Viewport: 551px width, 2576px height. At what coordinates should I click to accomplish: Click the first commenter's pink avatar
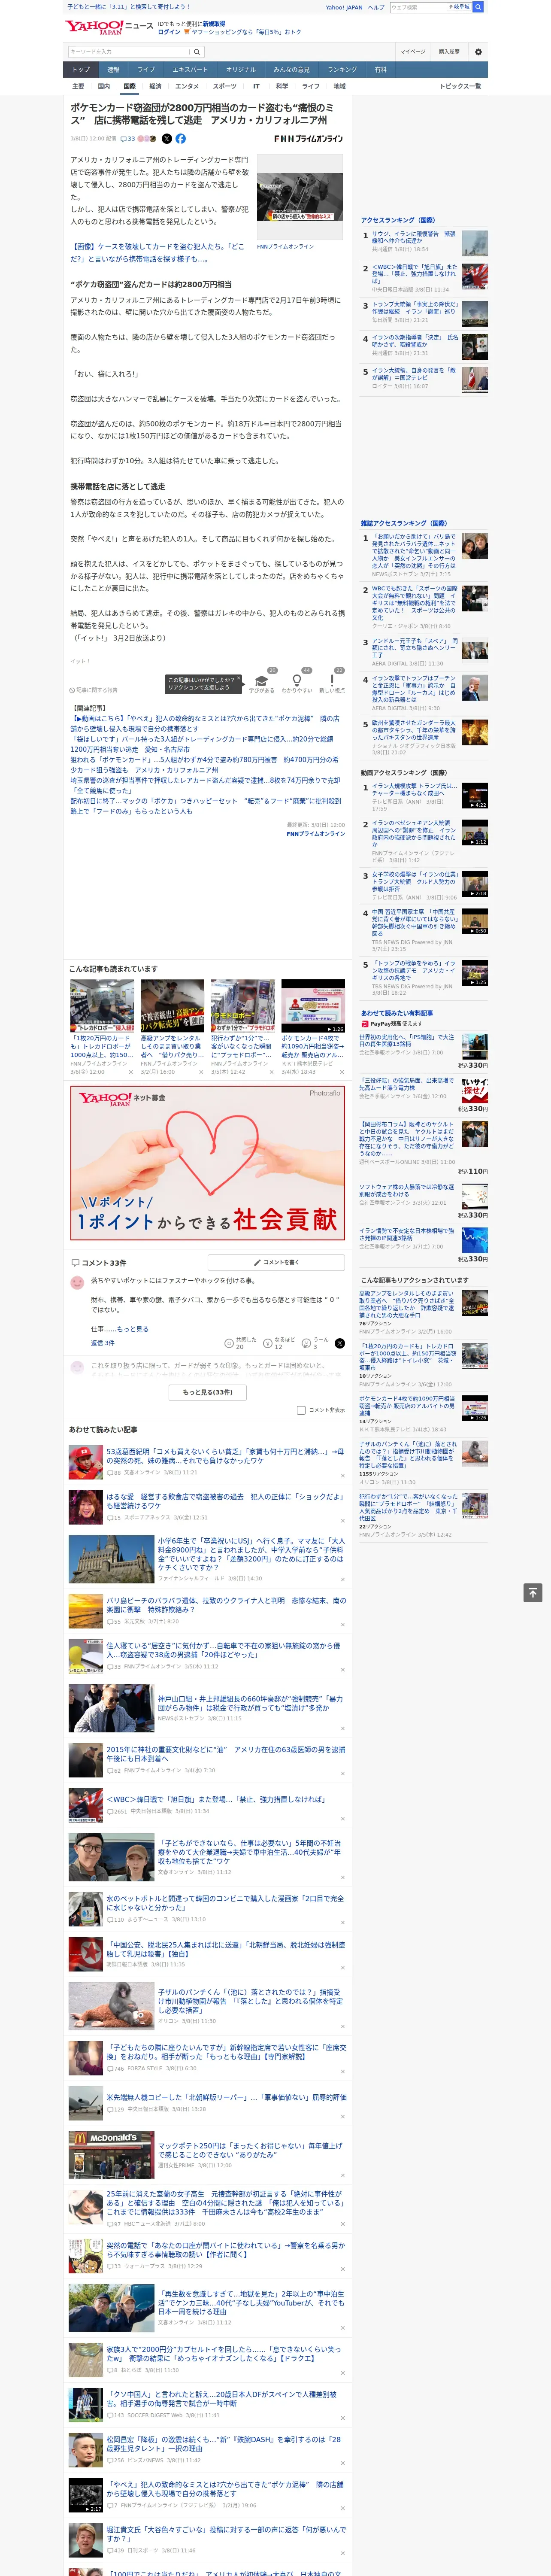[x=77, y=1282]
